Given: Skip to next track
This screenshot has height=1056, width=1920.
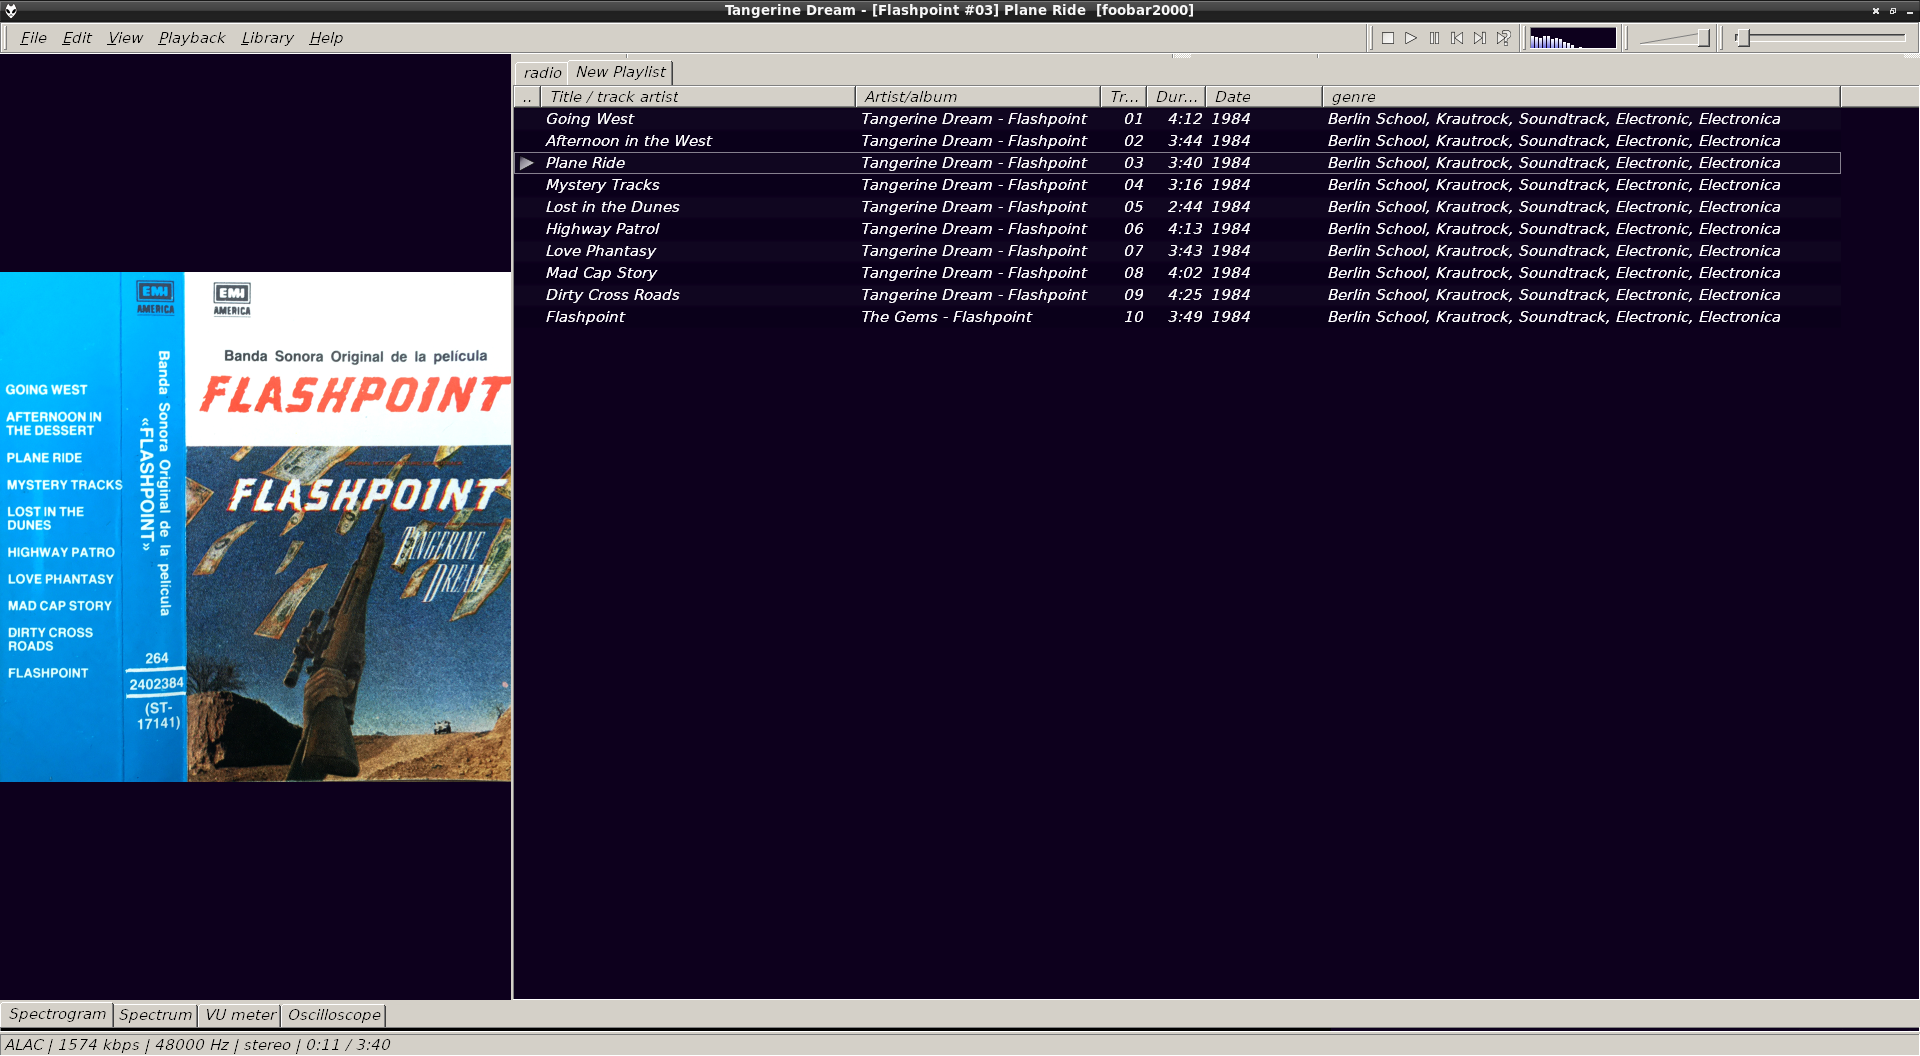Looking at the screenshot, I should [1480, 38].
